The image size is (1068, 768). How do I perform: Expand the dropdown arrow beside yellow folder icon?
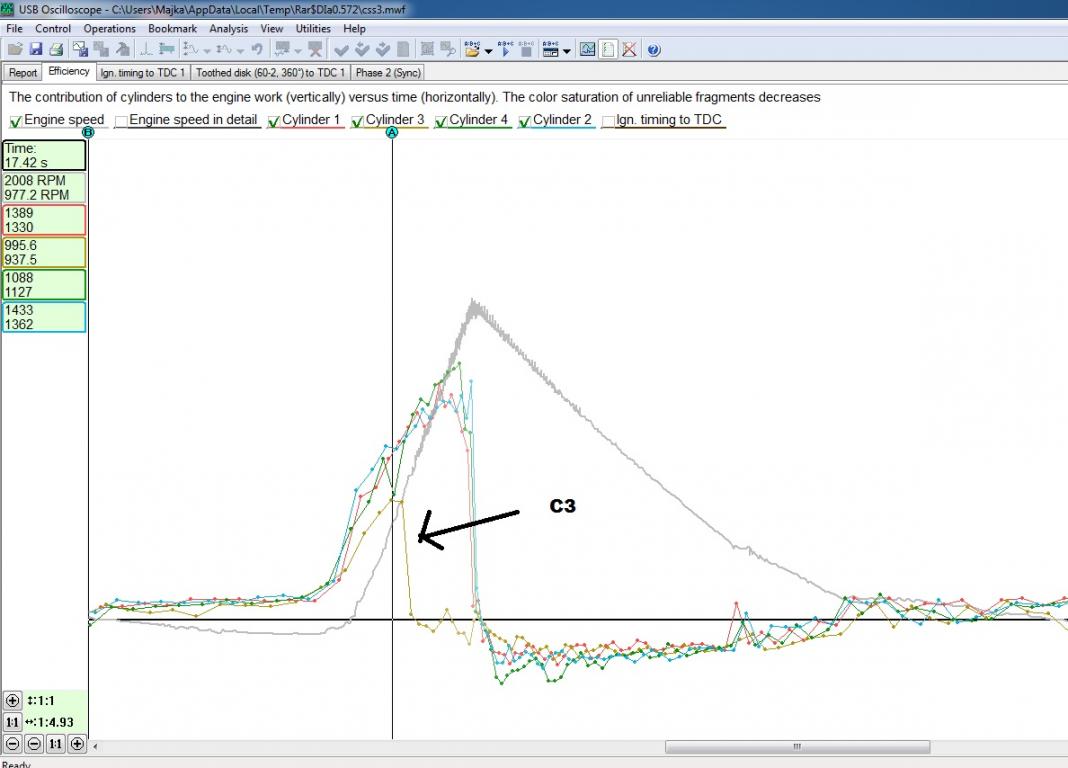[488, 50]
